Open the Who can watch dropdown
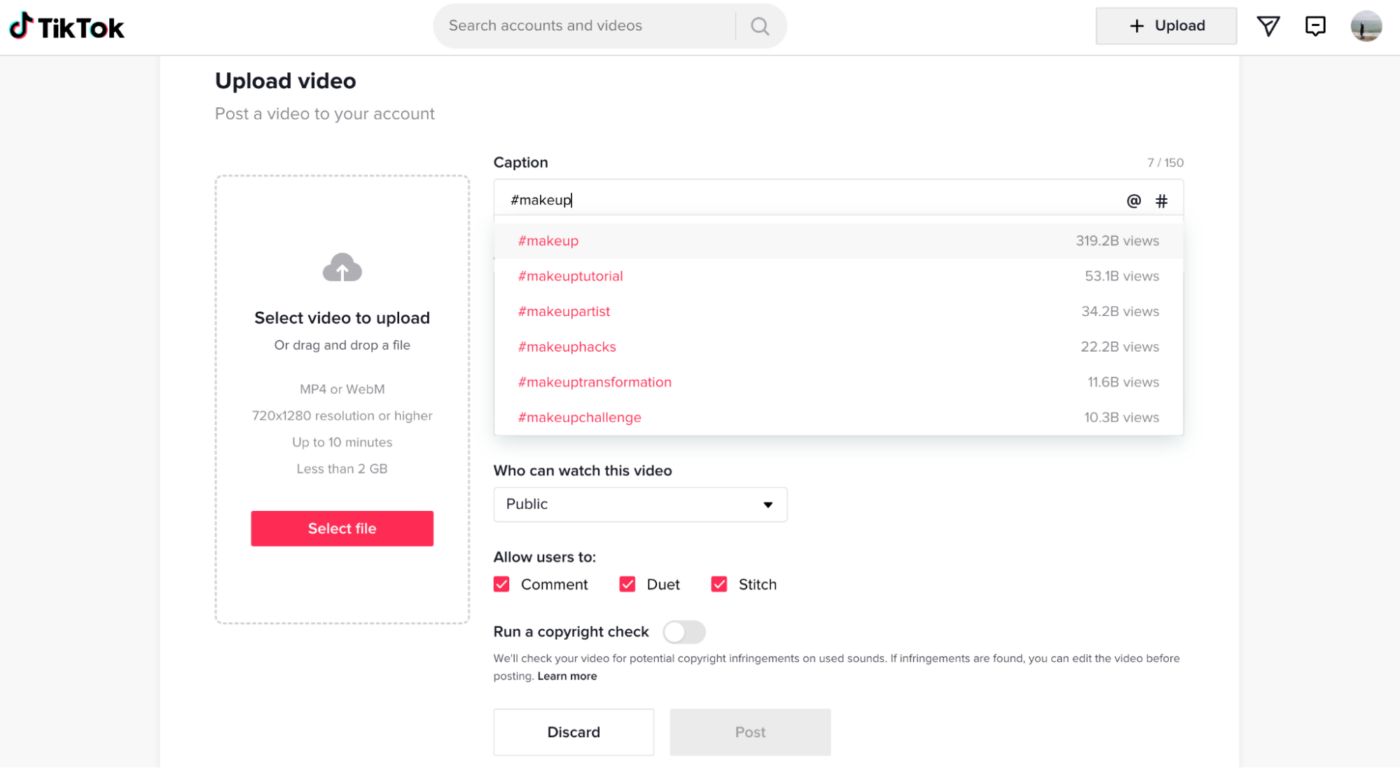Screen dimensions: 1400x768 click(x=640, y=504)
